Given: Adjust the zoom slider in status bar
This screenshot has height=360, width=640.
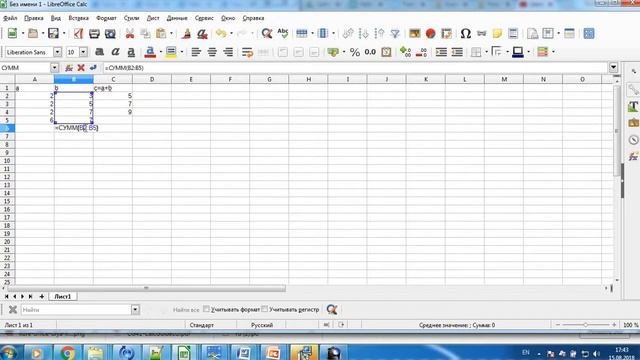Looking at the screenshot, I should point(585,325).
